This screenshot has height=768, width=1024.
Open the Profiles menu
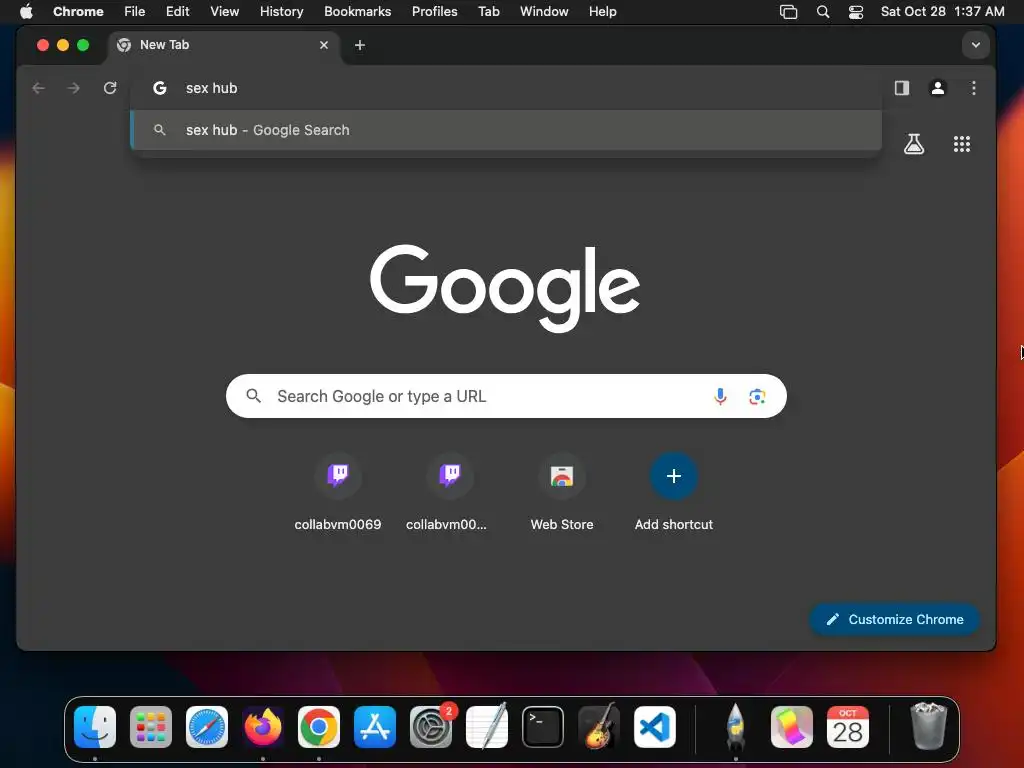tap(434, 11)
